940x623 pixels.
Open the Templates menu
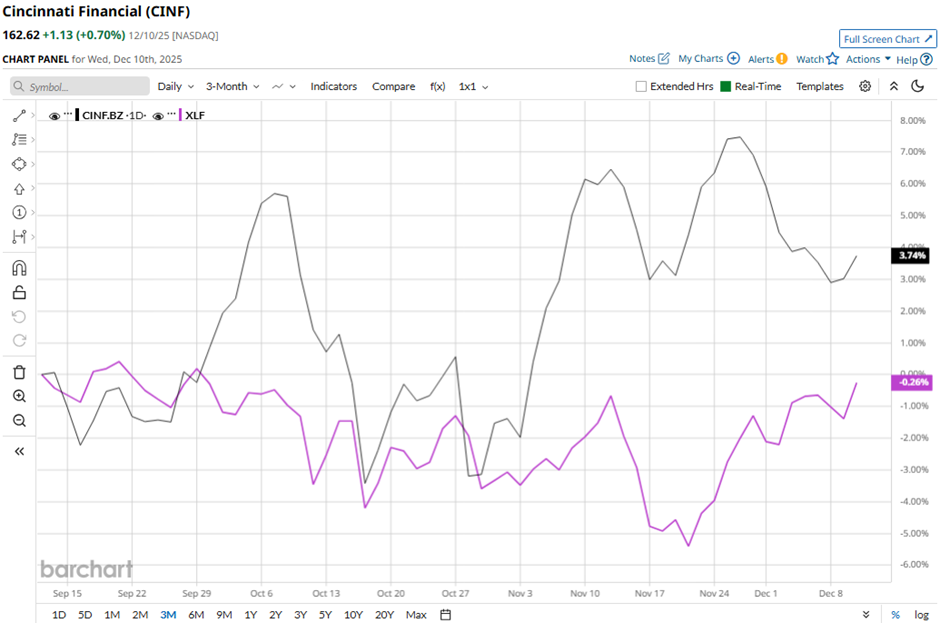pyautogui.click(x=820, y=86)
